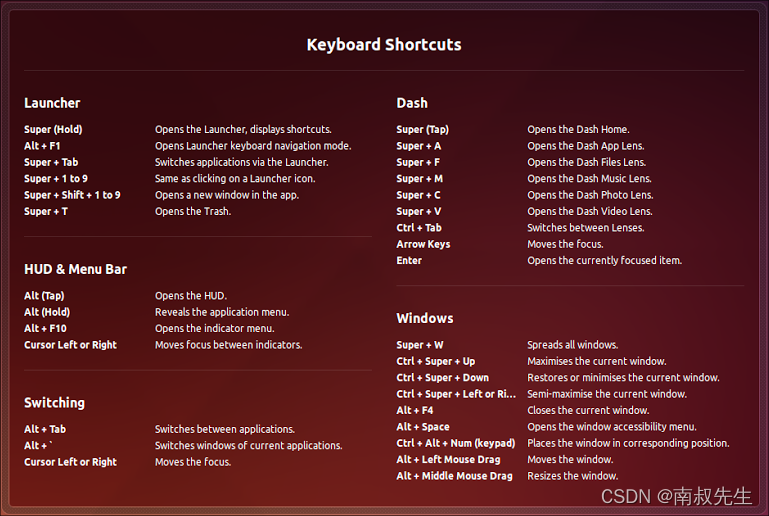Select the Windows section heading
Image resolution: width=769 pixels, height=516 pixels.
(x=425, y=318)
